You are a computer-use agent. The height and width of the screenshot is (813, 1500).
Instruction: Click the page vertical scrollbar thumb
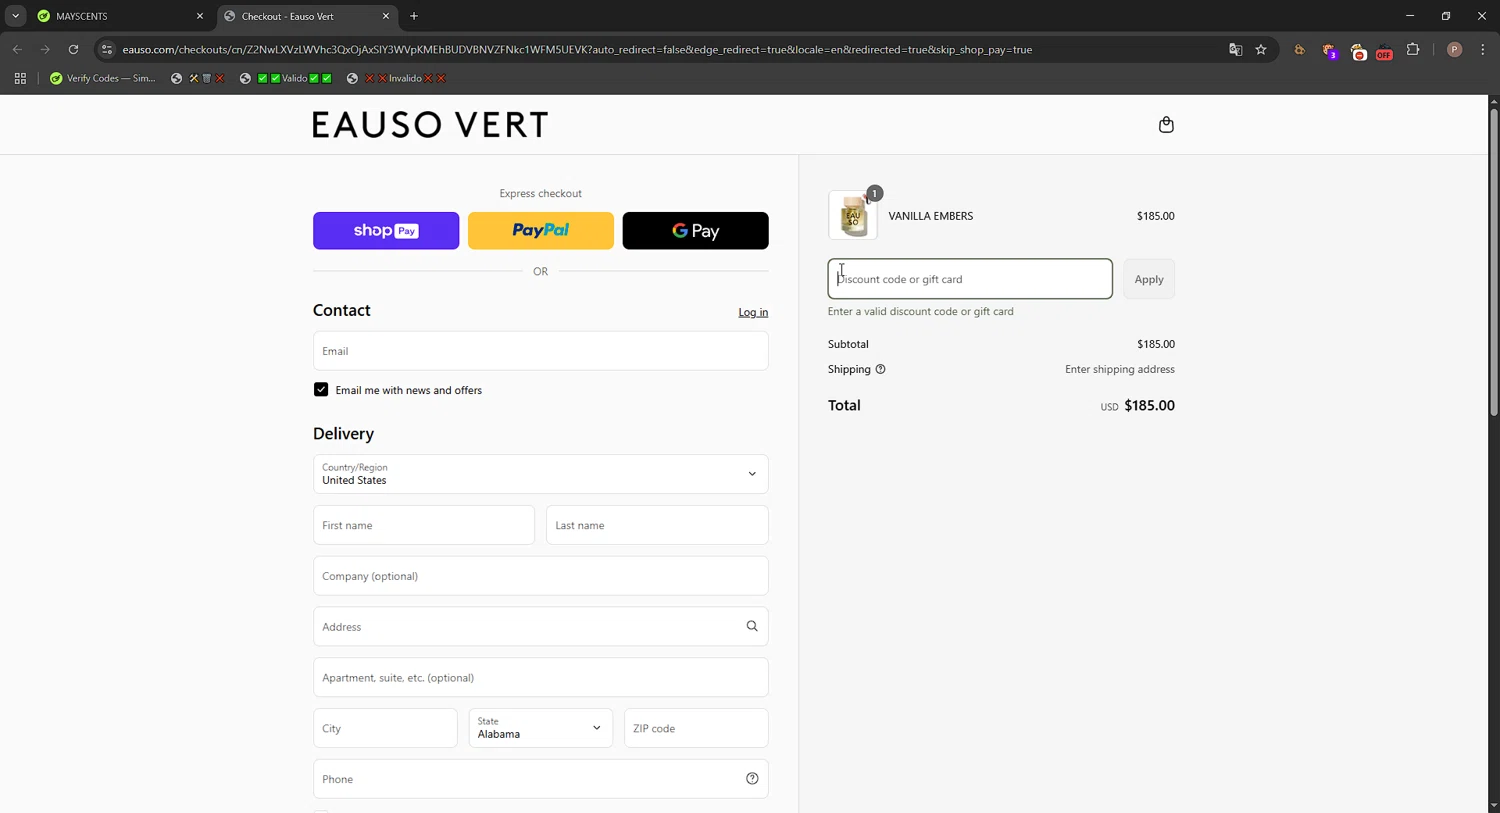click(x=1494, y=262)
